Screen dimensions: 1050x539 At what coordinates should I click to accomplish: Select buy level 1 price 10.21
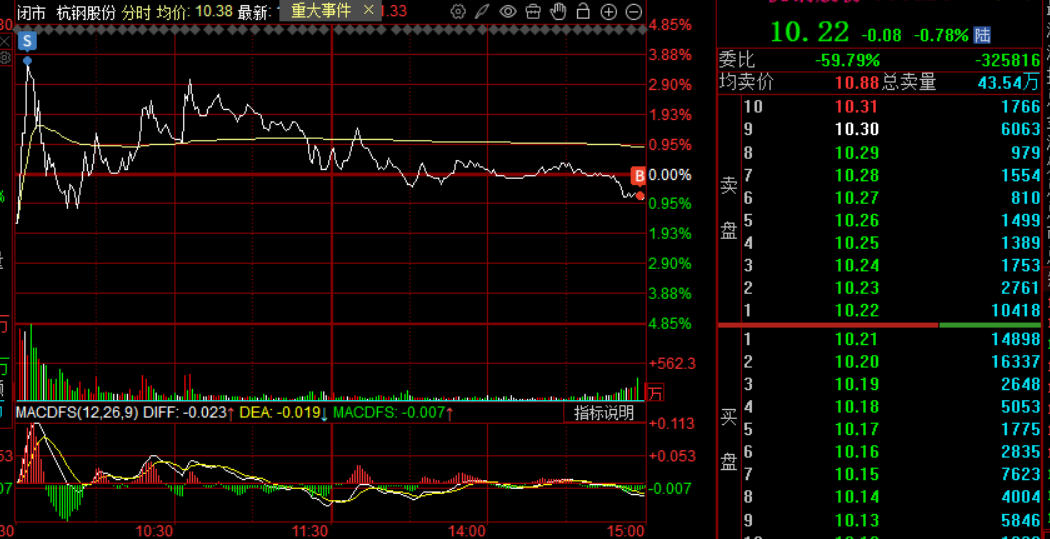tap(856, 339)
